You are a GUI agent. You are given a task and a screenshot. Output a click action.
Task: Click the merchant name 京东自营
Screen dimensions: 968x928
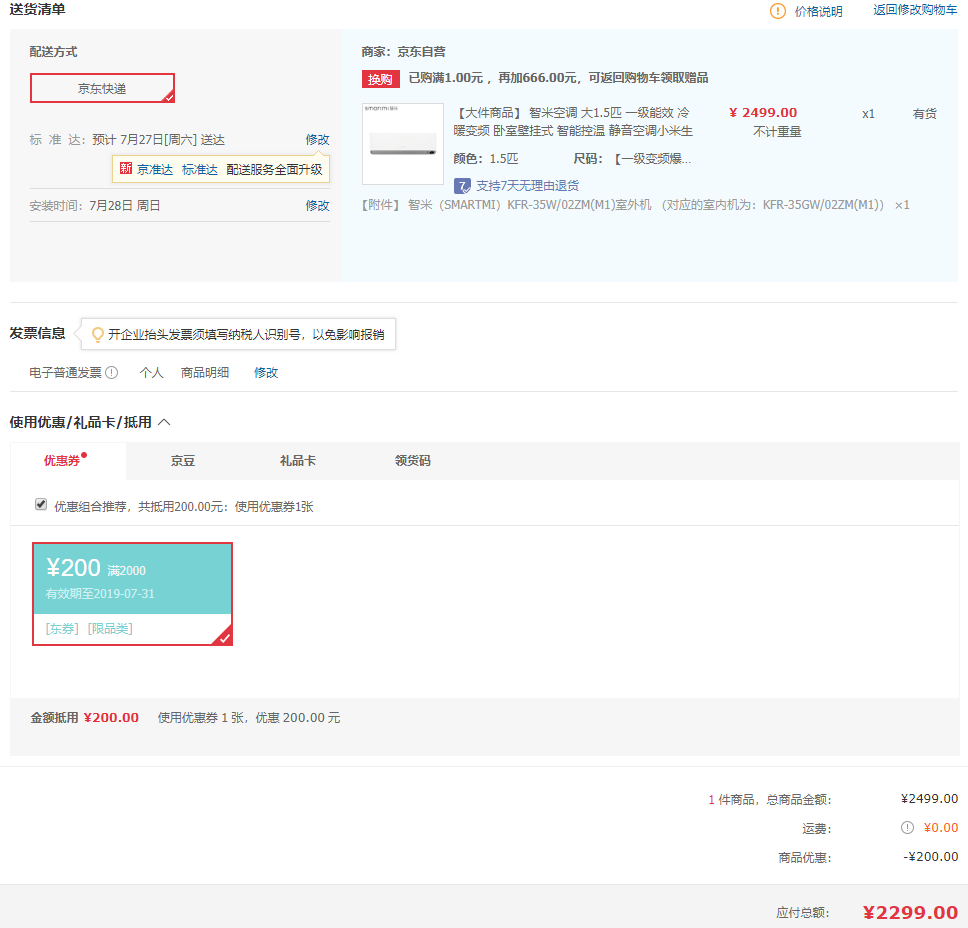click(421, 52)
